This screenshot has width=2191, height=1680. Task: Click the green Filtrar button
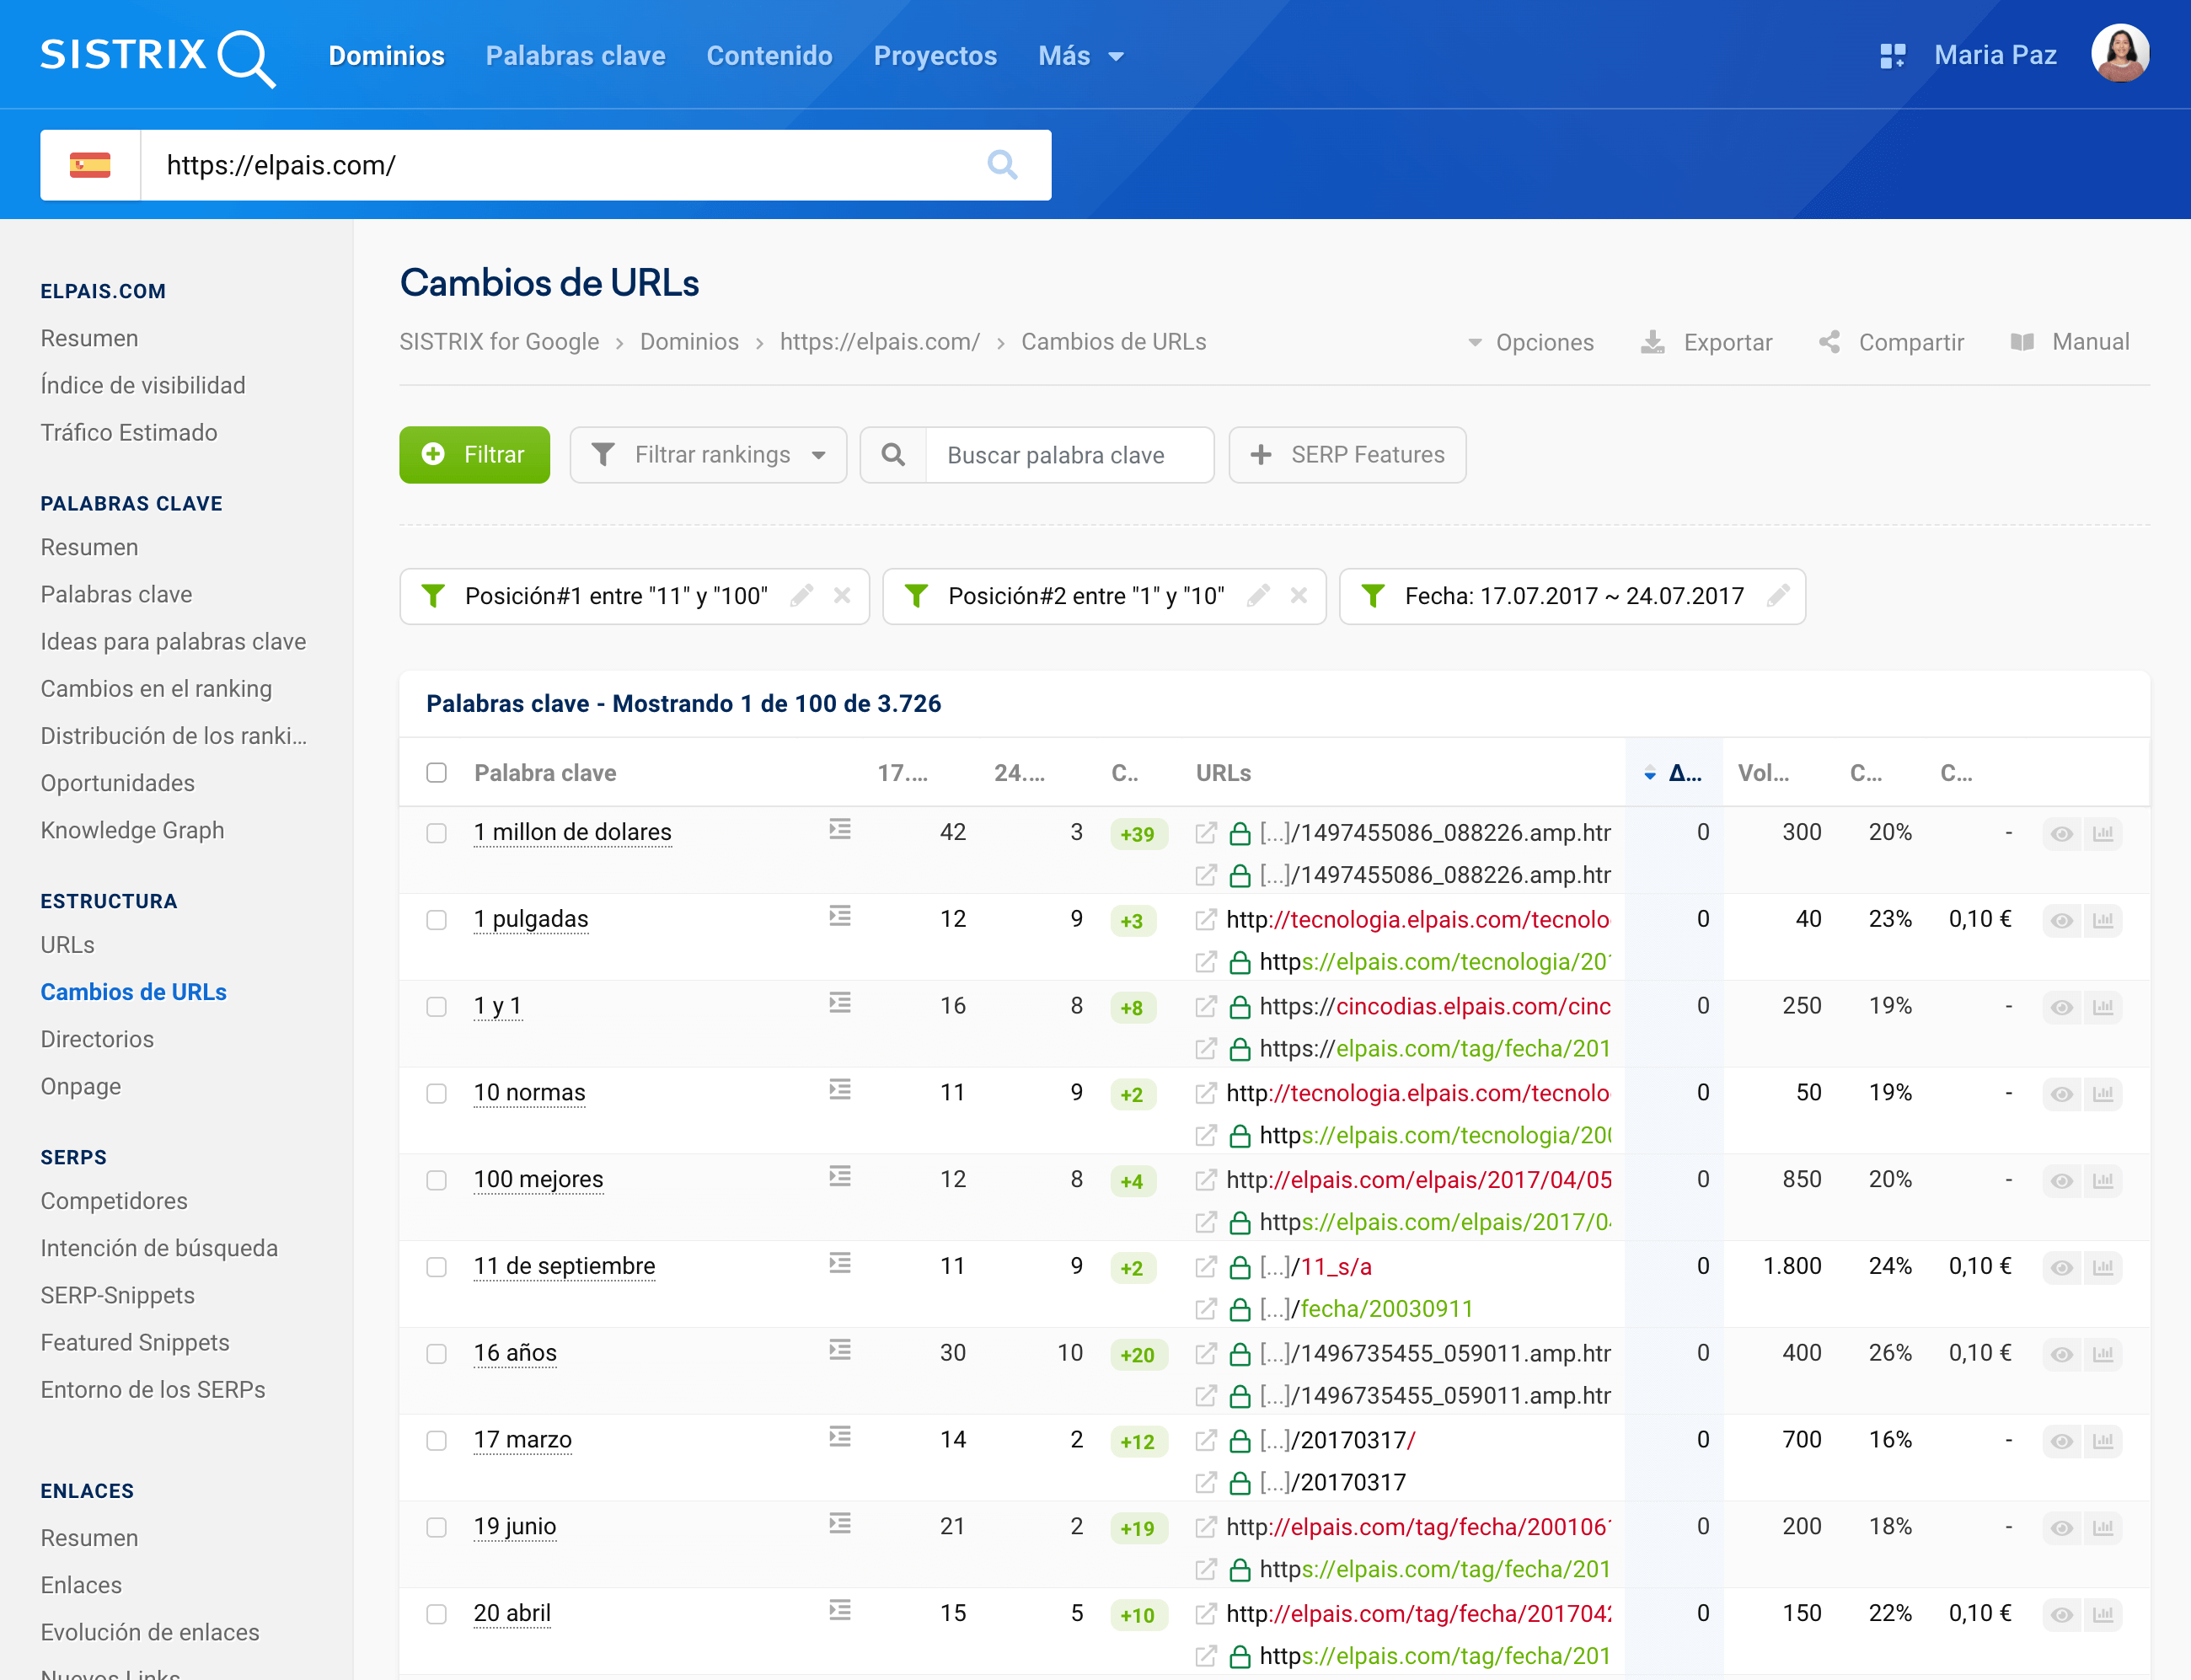click(475, 455)
